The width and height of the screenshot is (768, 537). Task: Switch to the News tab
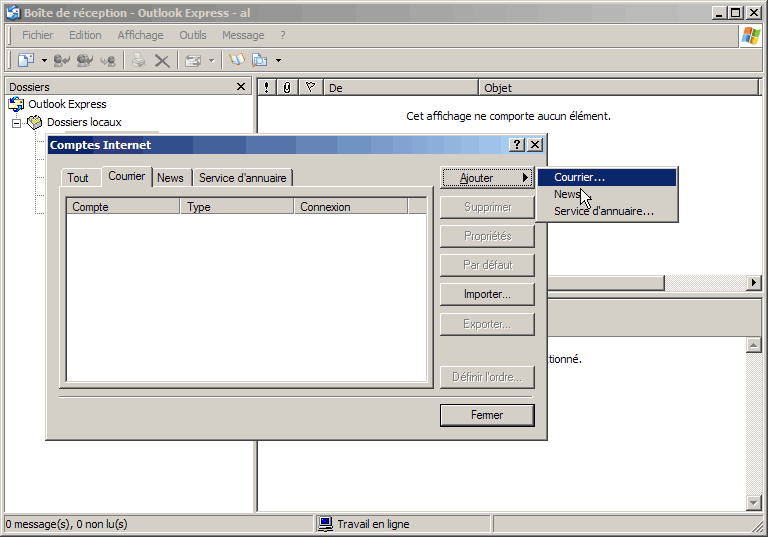(x=170, y=178)
